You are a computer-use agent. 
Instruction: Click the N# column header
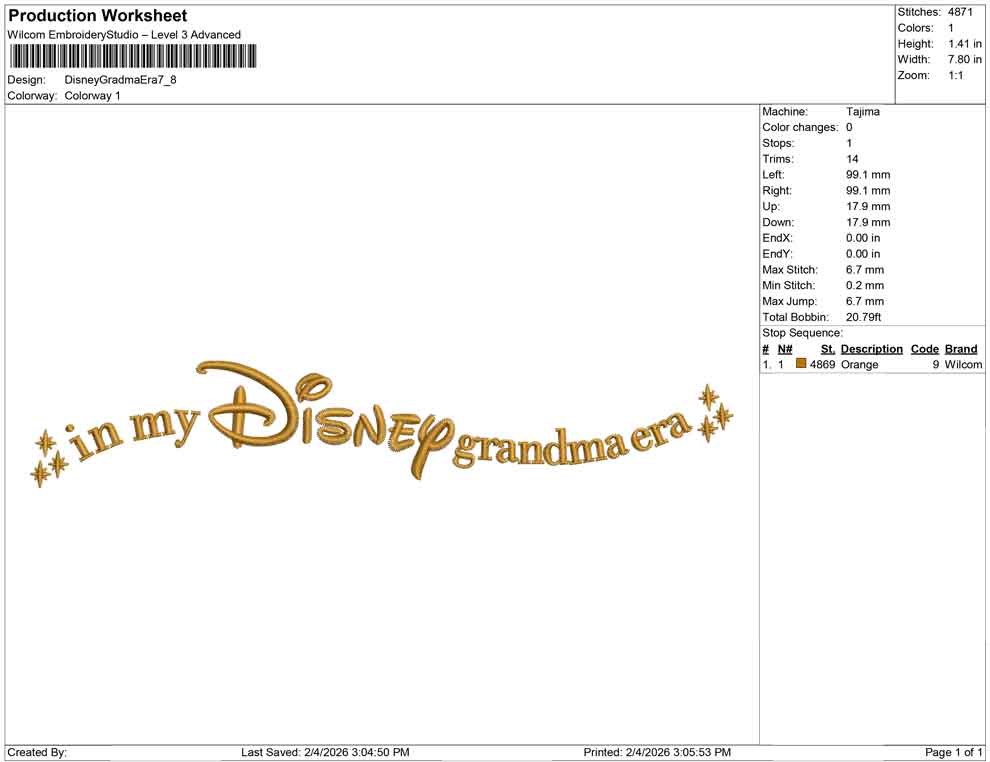pos(785,348)
